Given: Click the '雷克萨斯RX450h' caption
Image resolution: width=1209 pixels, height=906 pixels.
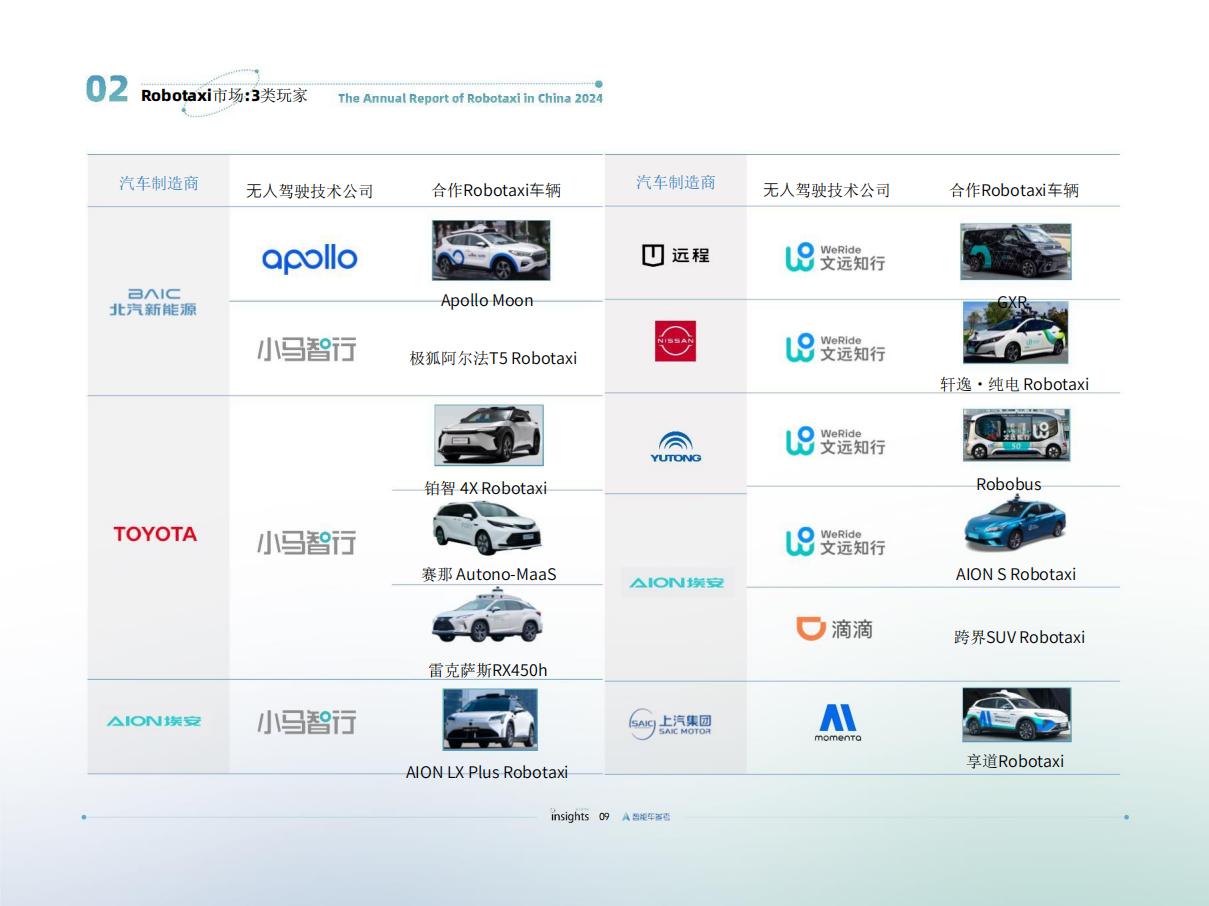Looking at the screenshot, I should point(488,670).
